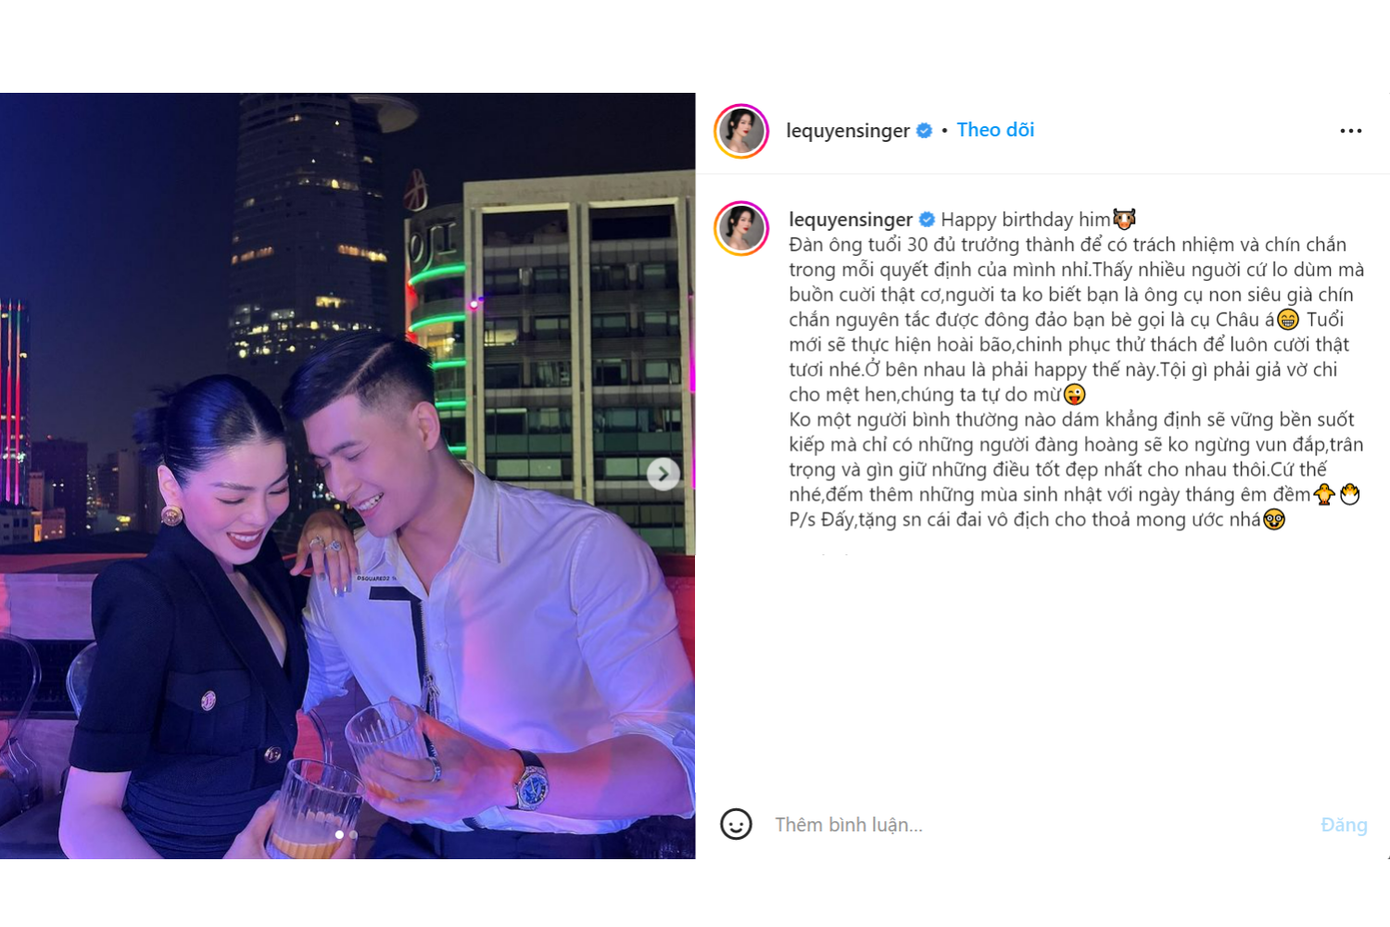Click the header profile avatar of lequyensinger
This screenshot has width=1390, height=927.
click(x=741, y=131)
